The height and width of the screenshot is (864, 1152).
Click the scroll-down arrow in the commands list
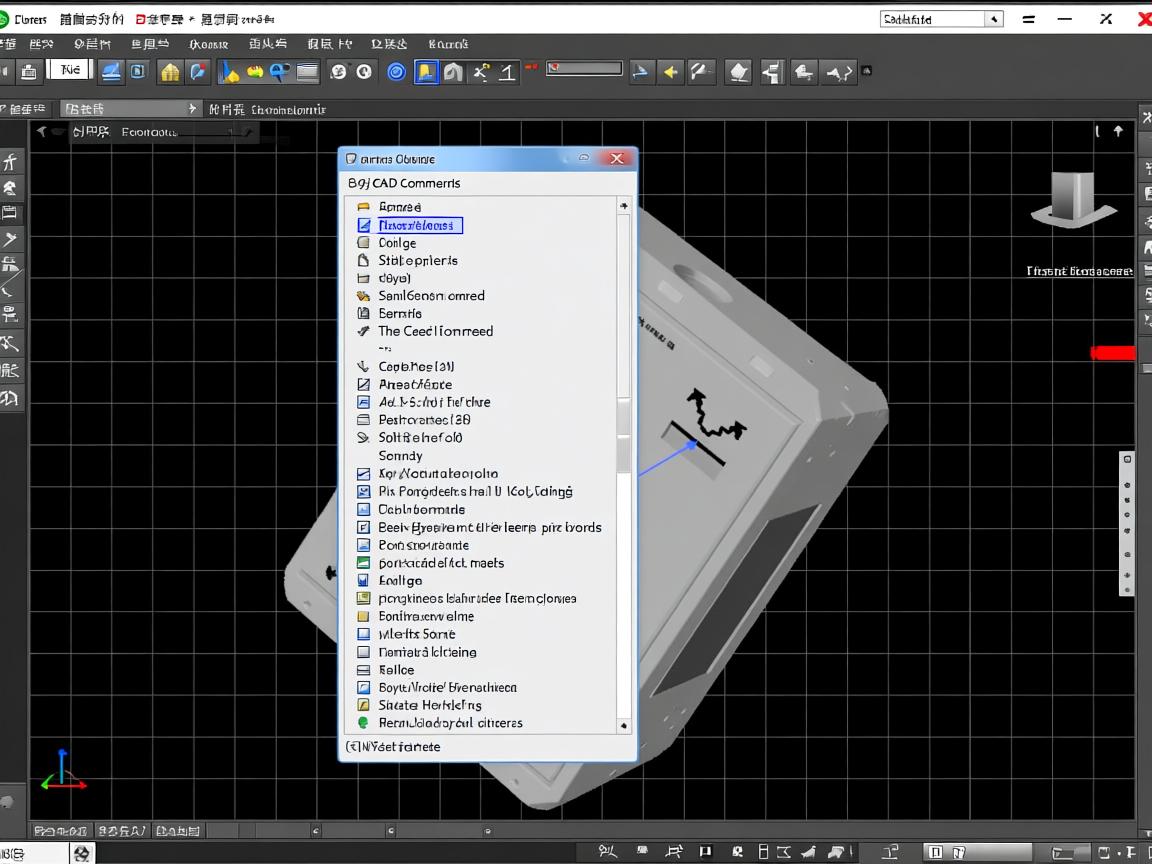(624, 726)
